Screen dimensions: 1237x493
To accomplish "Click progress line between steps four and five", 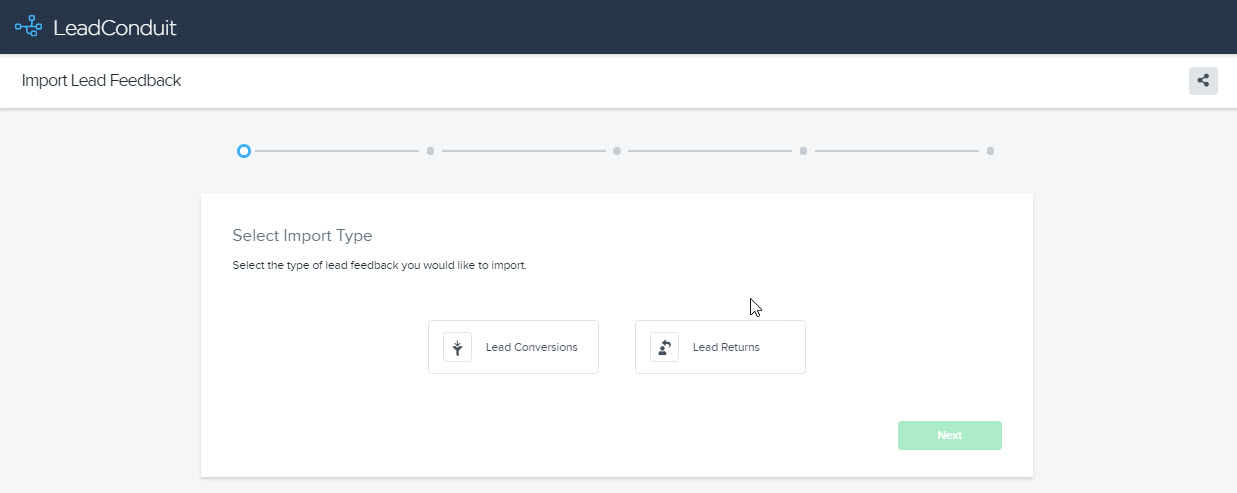I will (x=896, y=151).
